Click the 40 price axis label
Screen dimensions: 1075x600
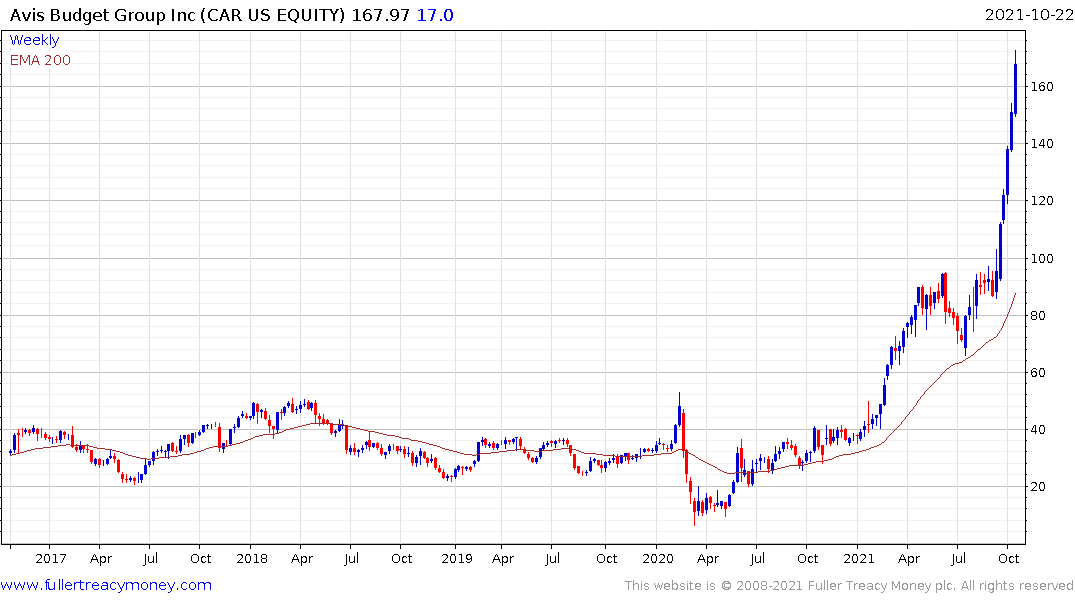point(1038,430)
